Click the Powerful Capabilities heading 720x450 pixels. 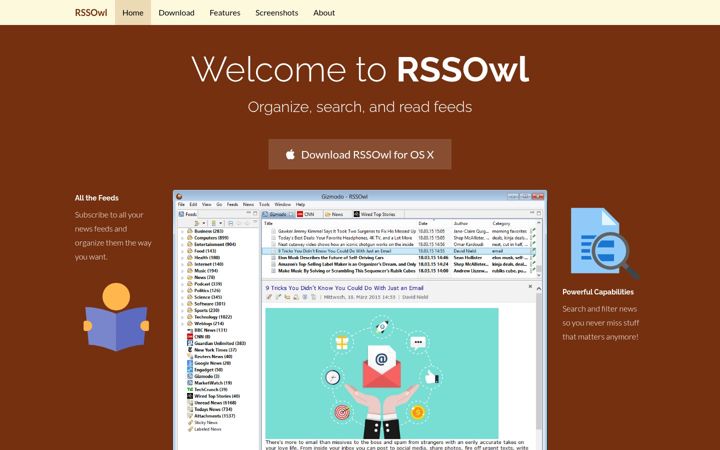point(598,292)
